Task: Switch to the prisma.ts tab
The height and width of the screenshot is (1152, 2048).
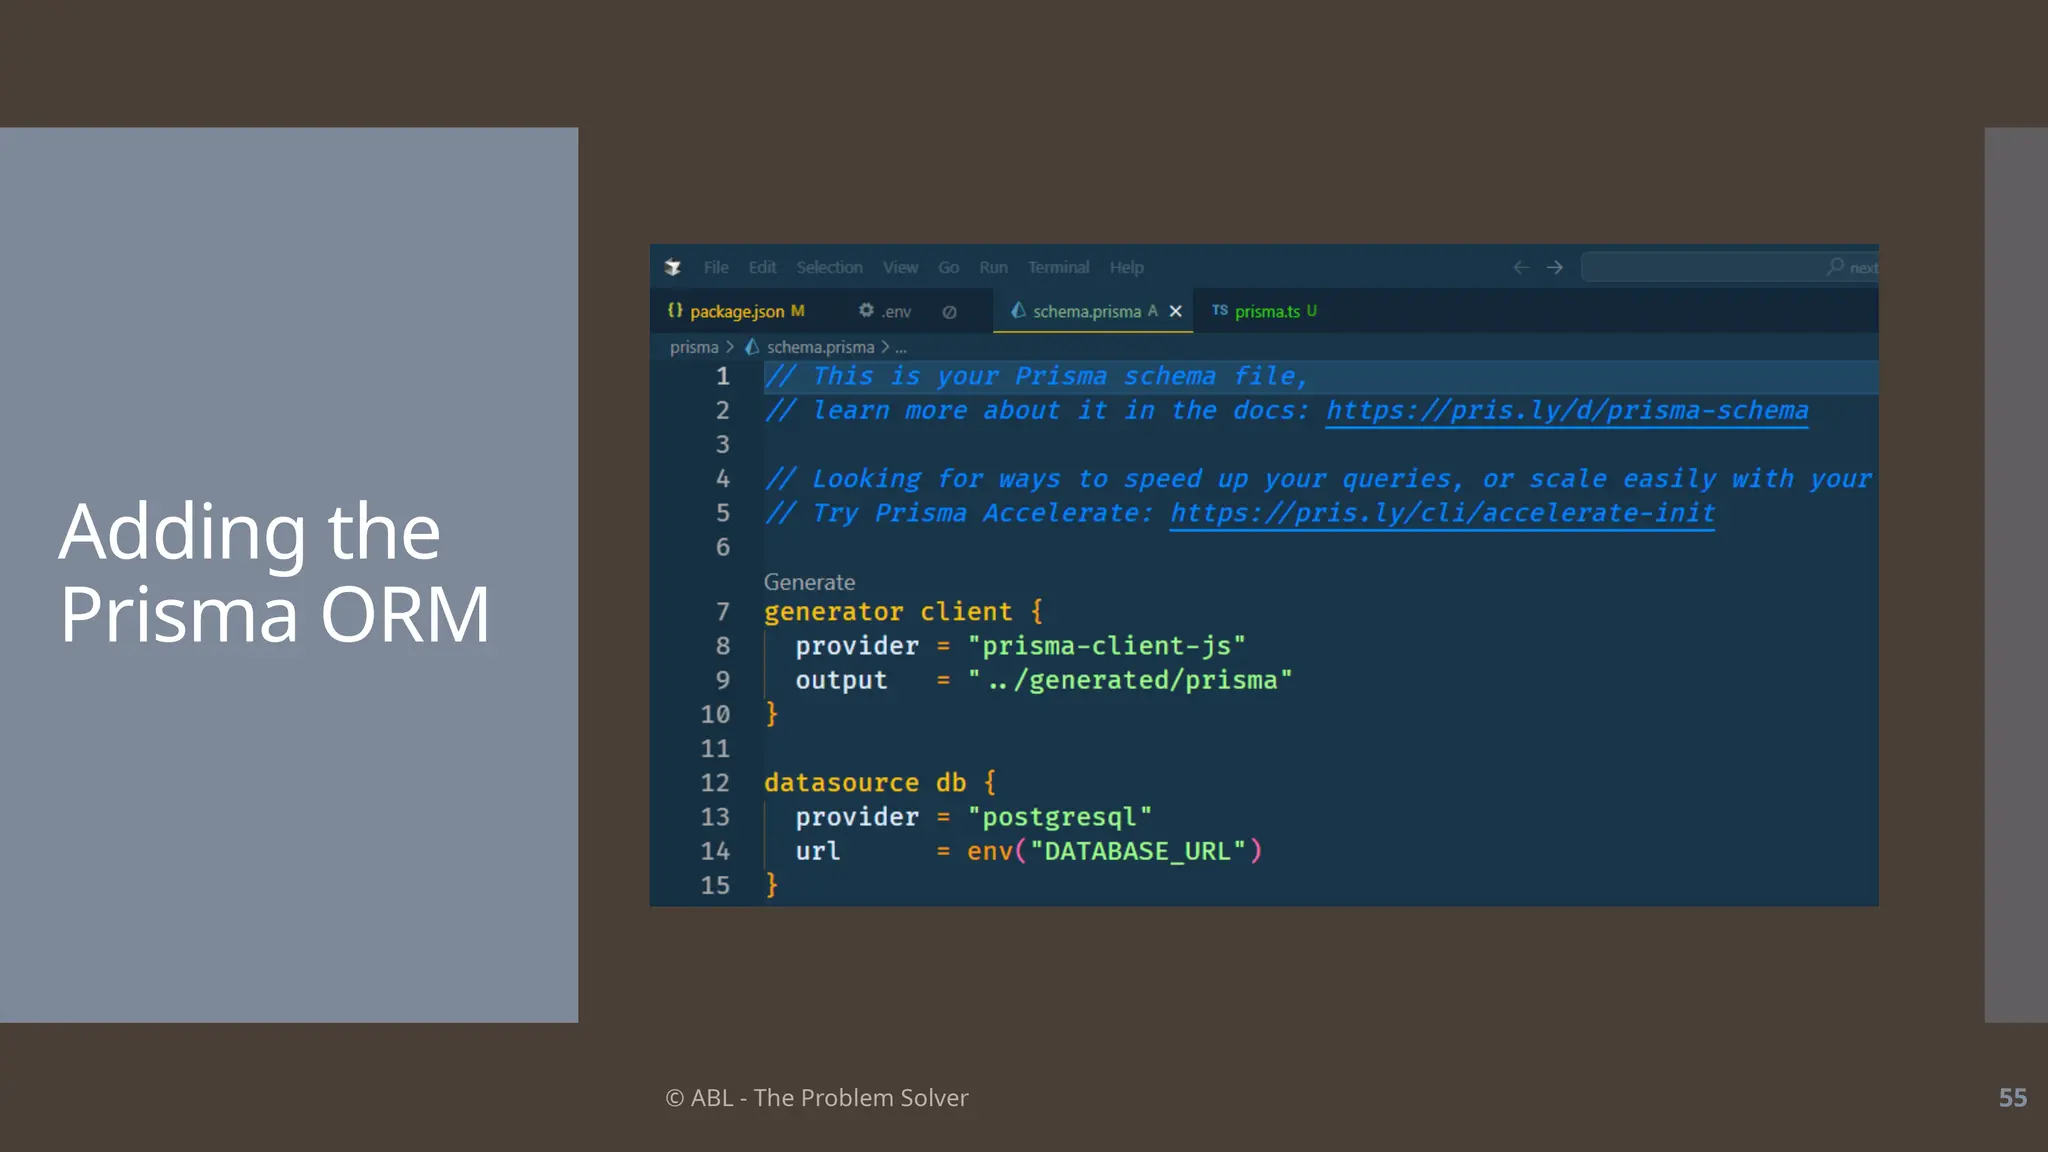Action: (1267, 311)
